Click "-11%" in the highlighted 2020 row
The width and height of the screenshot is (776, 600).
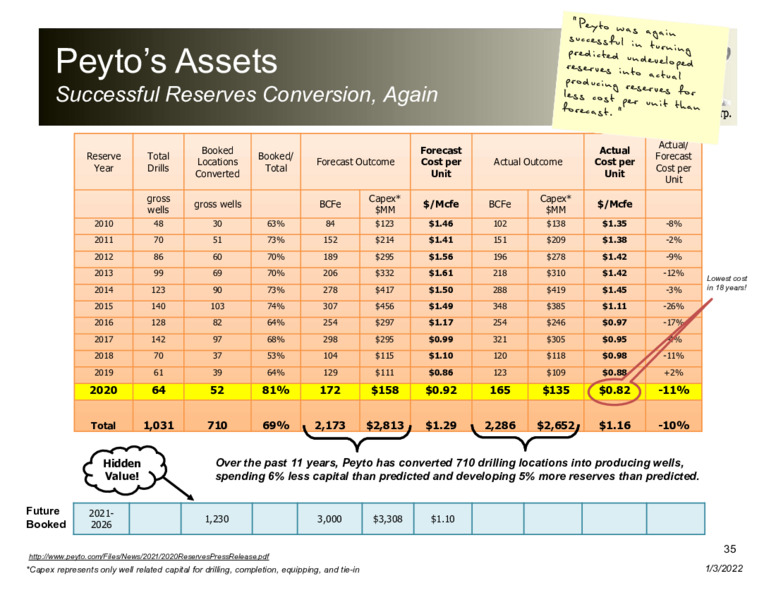pos(674,391)
